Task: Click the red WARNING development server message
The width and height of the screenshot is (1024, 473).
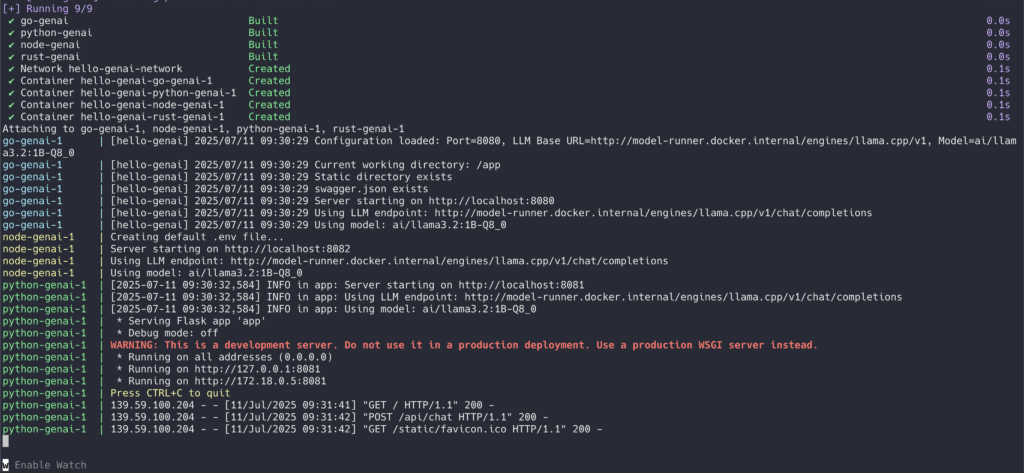Action: (464, 345)
